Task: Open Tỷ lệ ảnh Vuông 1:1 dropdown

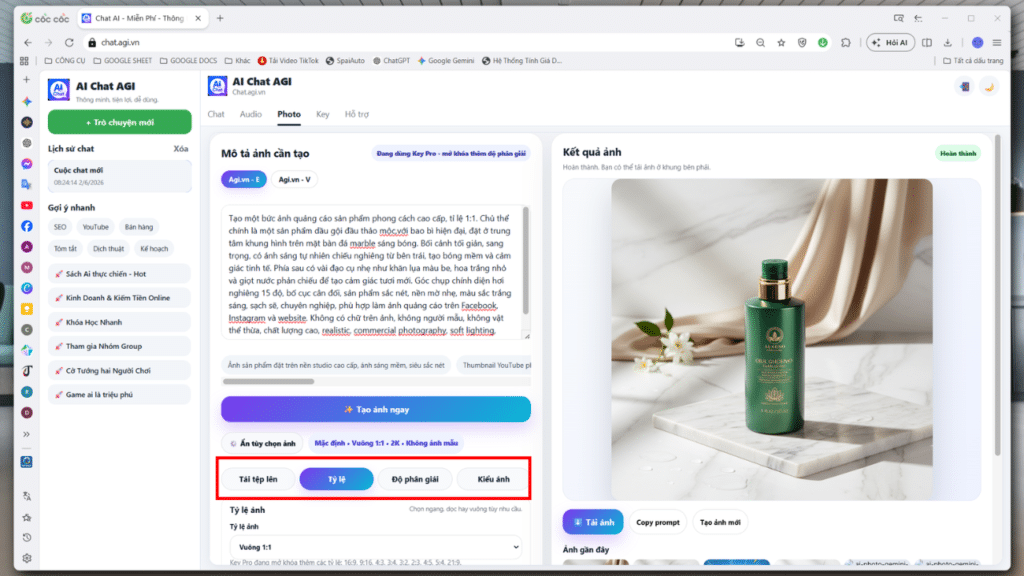Action: 376,547
